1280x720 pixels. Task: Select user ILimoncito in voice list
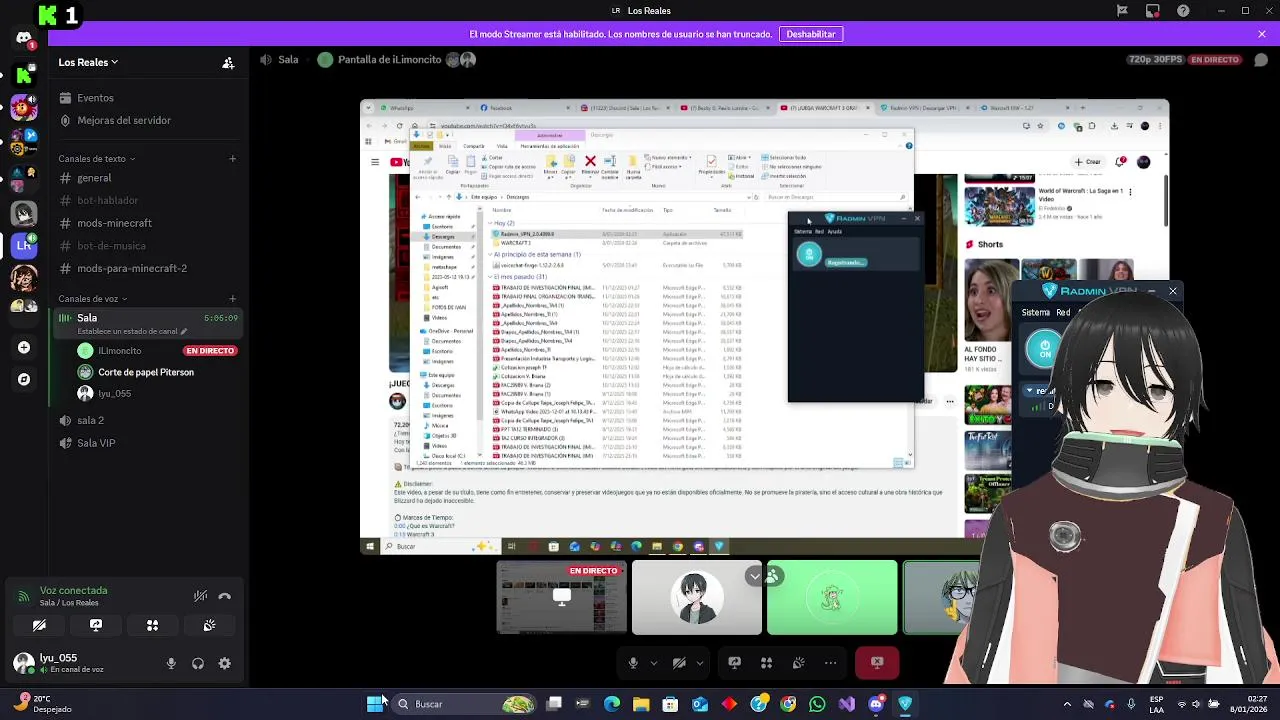(157, 351)
